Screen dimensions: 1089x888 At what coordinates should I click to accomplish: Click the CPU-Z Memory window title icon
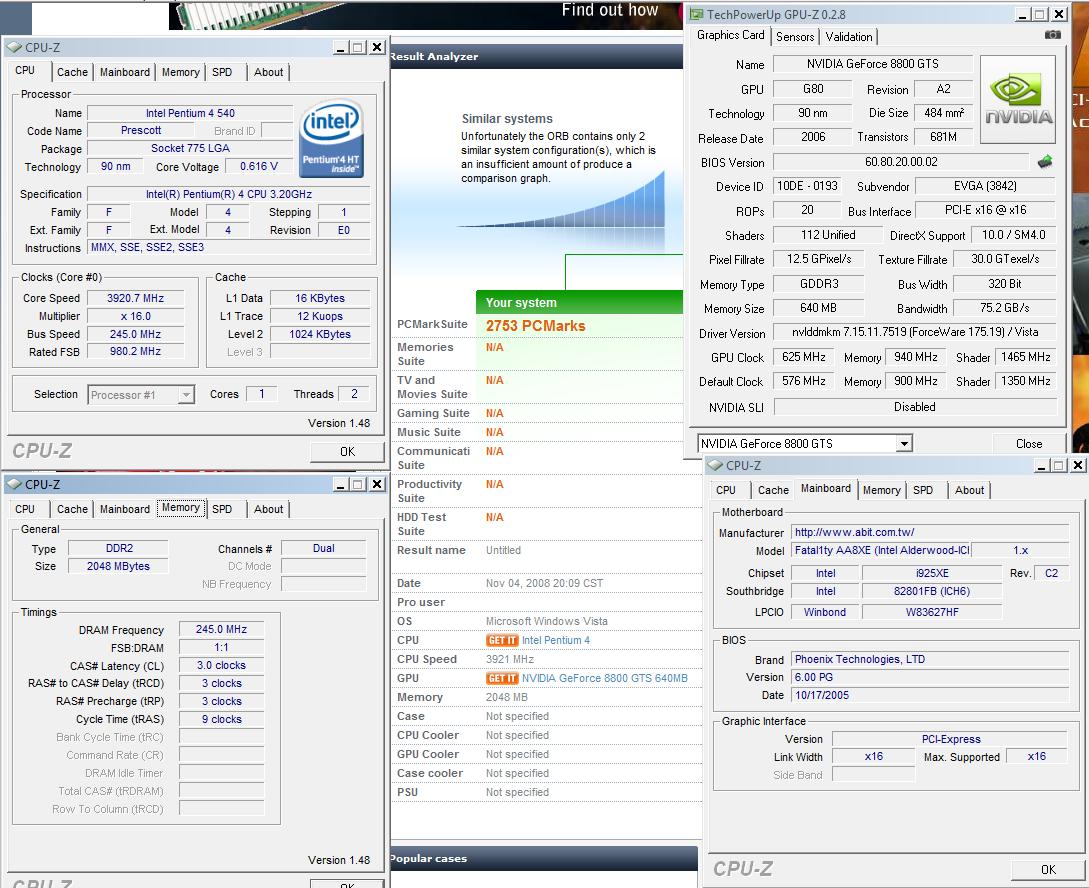14,484
